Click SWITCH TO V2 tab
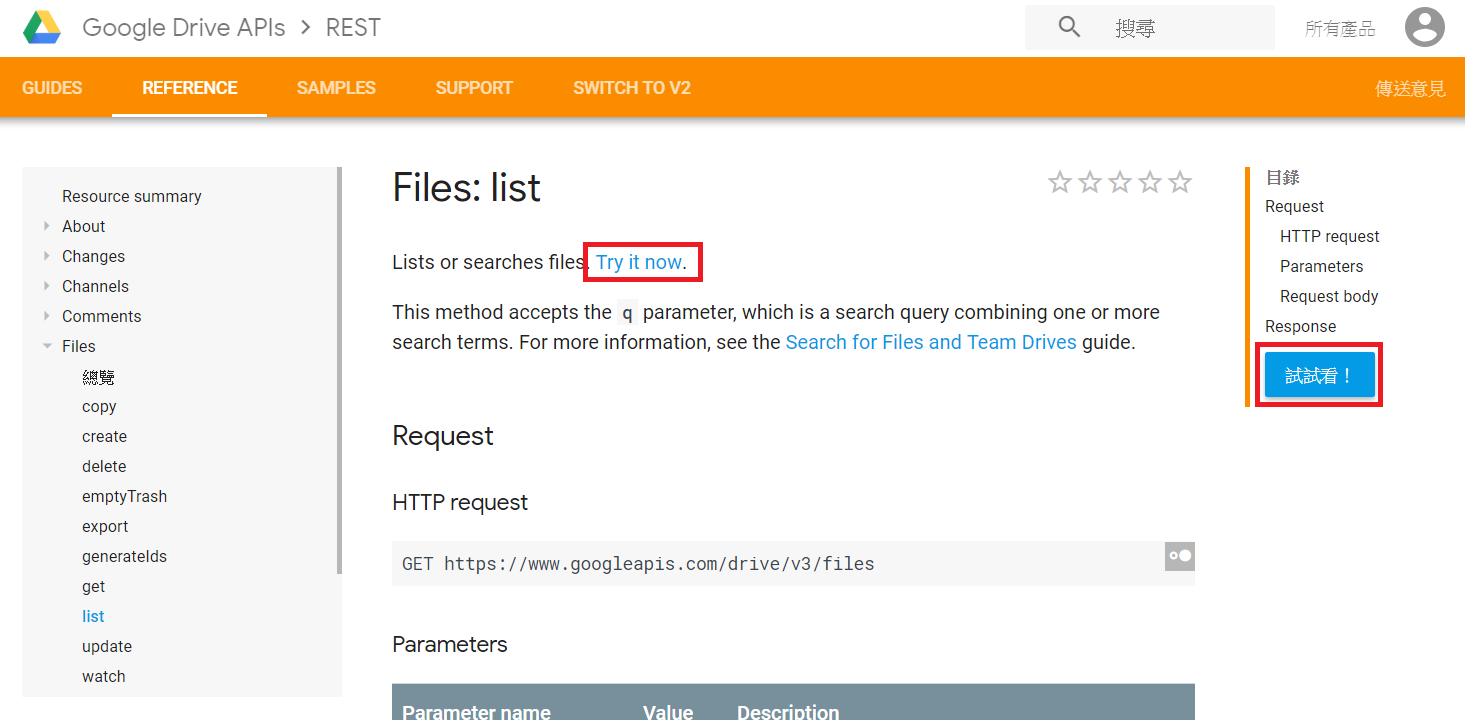Screen dimensions: 1465x720 [x=632, y=88]
